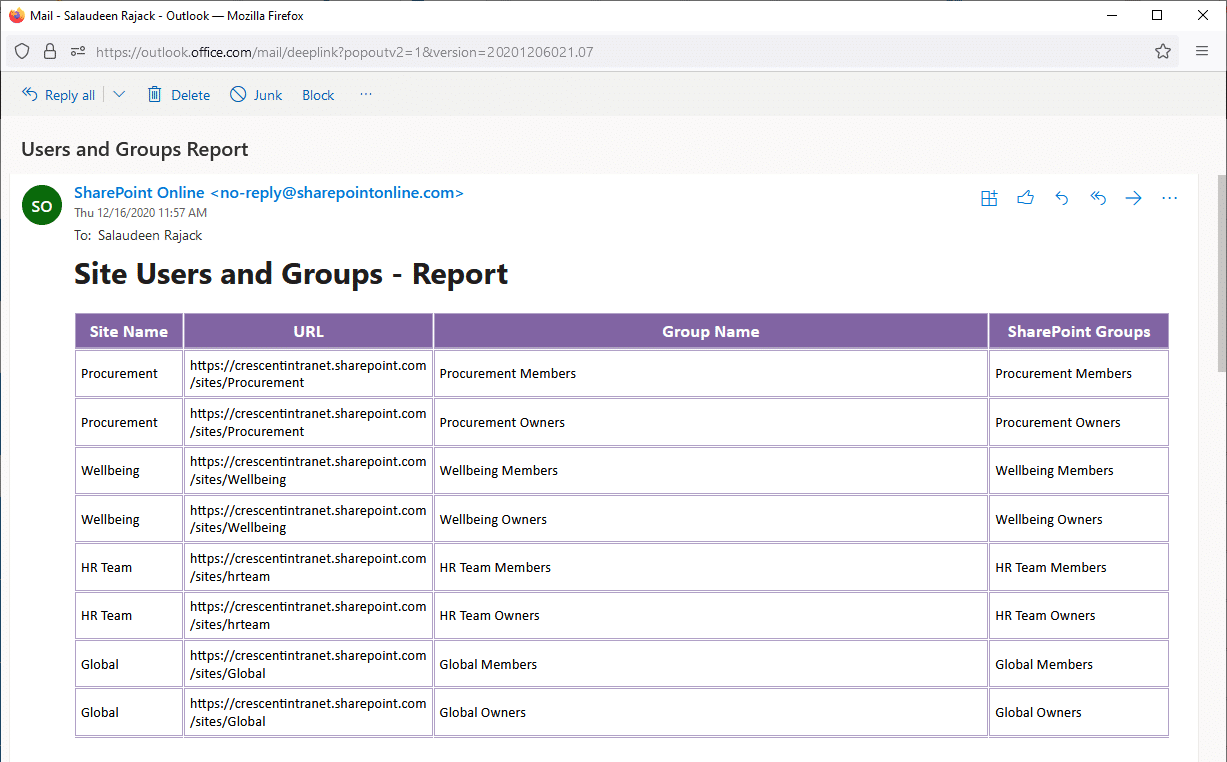Click the Site Name column header

(129, 331)
